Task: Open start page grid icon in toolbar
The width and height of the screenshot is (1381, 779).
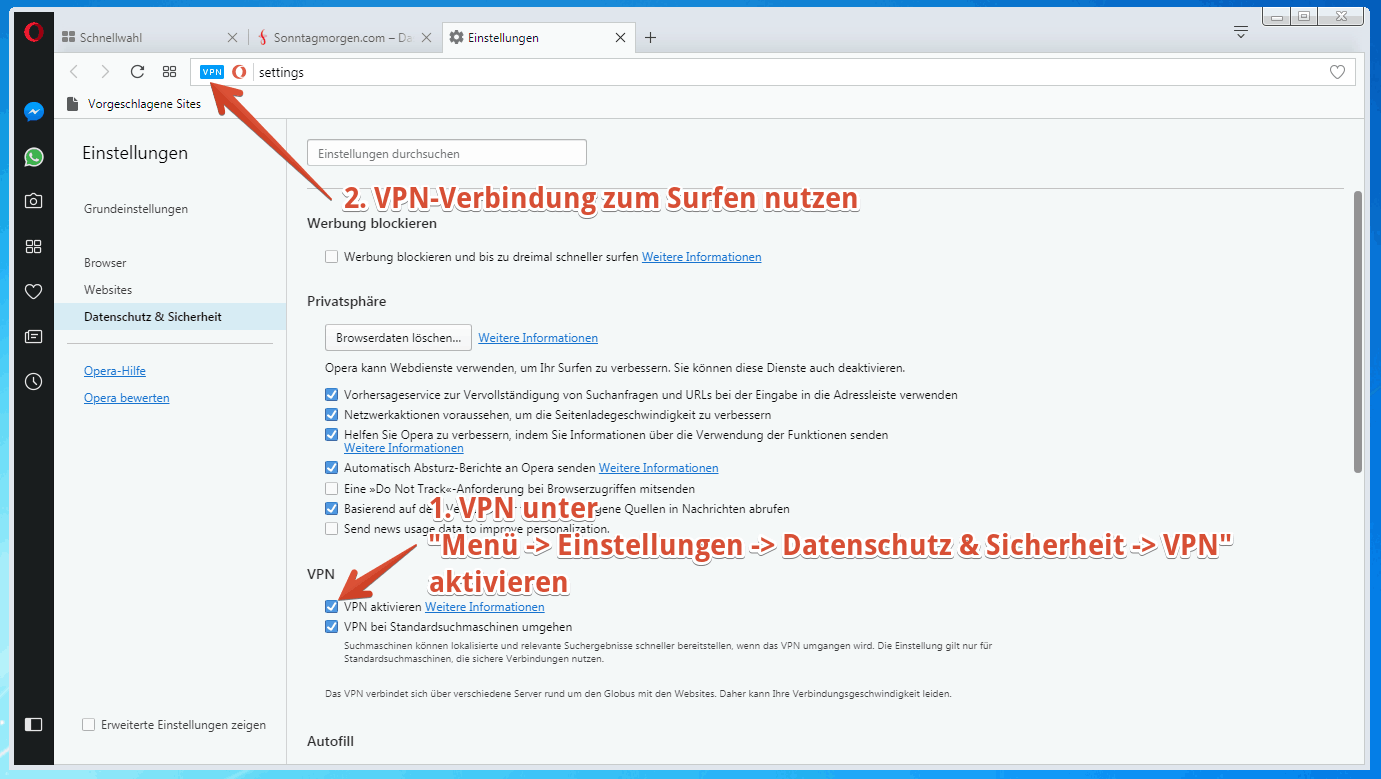Action: 170,72
